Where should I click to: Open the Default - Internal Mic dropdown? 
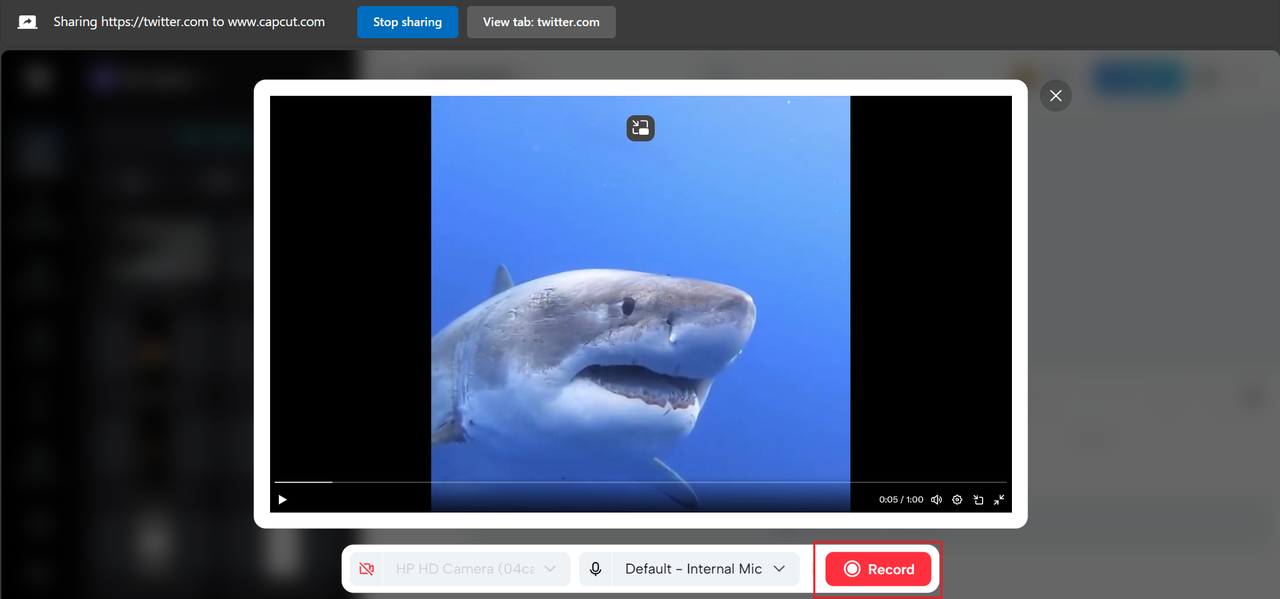point(706,569)
